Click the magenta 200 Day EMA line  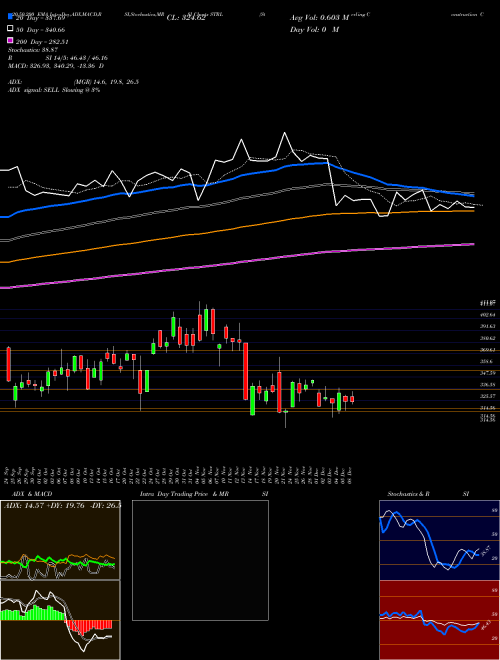point(236,264)
